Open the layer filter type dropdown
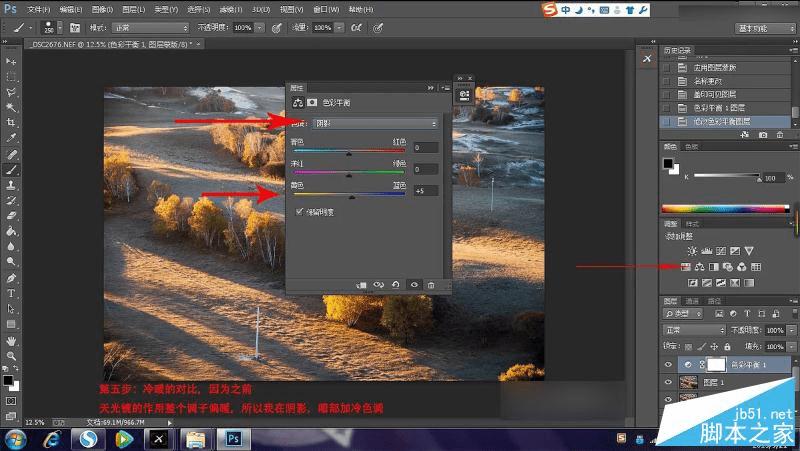 pyautogui.click(x=683, y=314)
